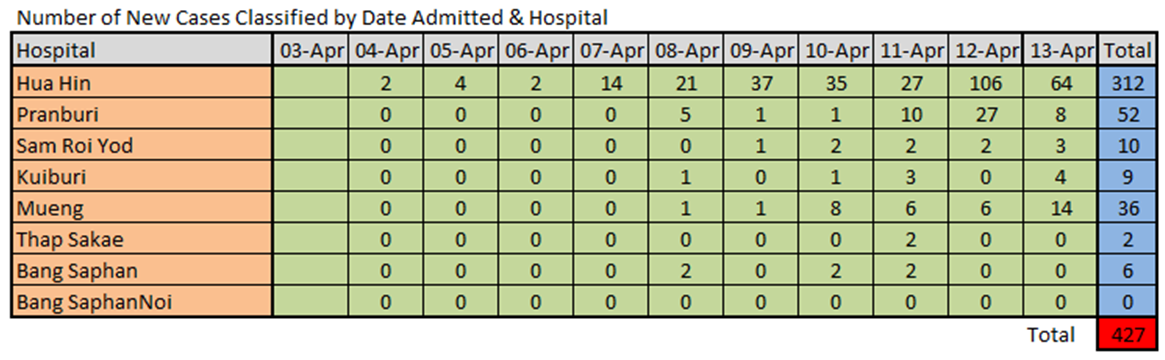The width and height of the screenshot is (1165, 360).
Task: Select the Hua Hin row label
Action: click(x=141, y=84)
